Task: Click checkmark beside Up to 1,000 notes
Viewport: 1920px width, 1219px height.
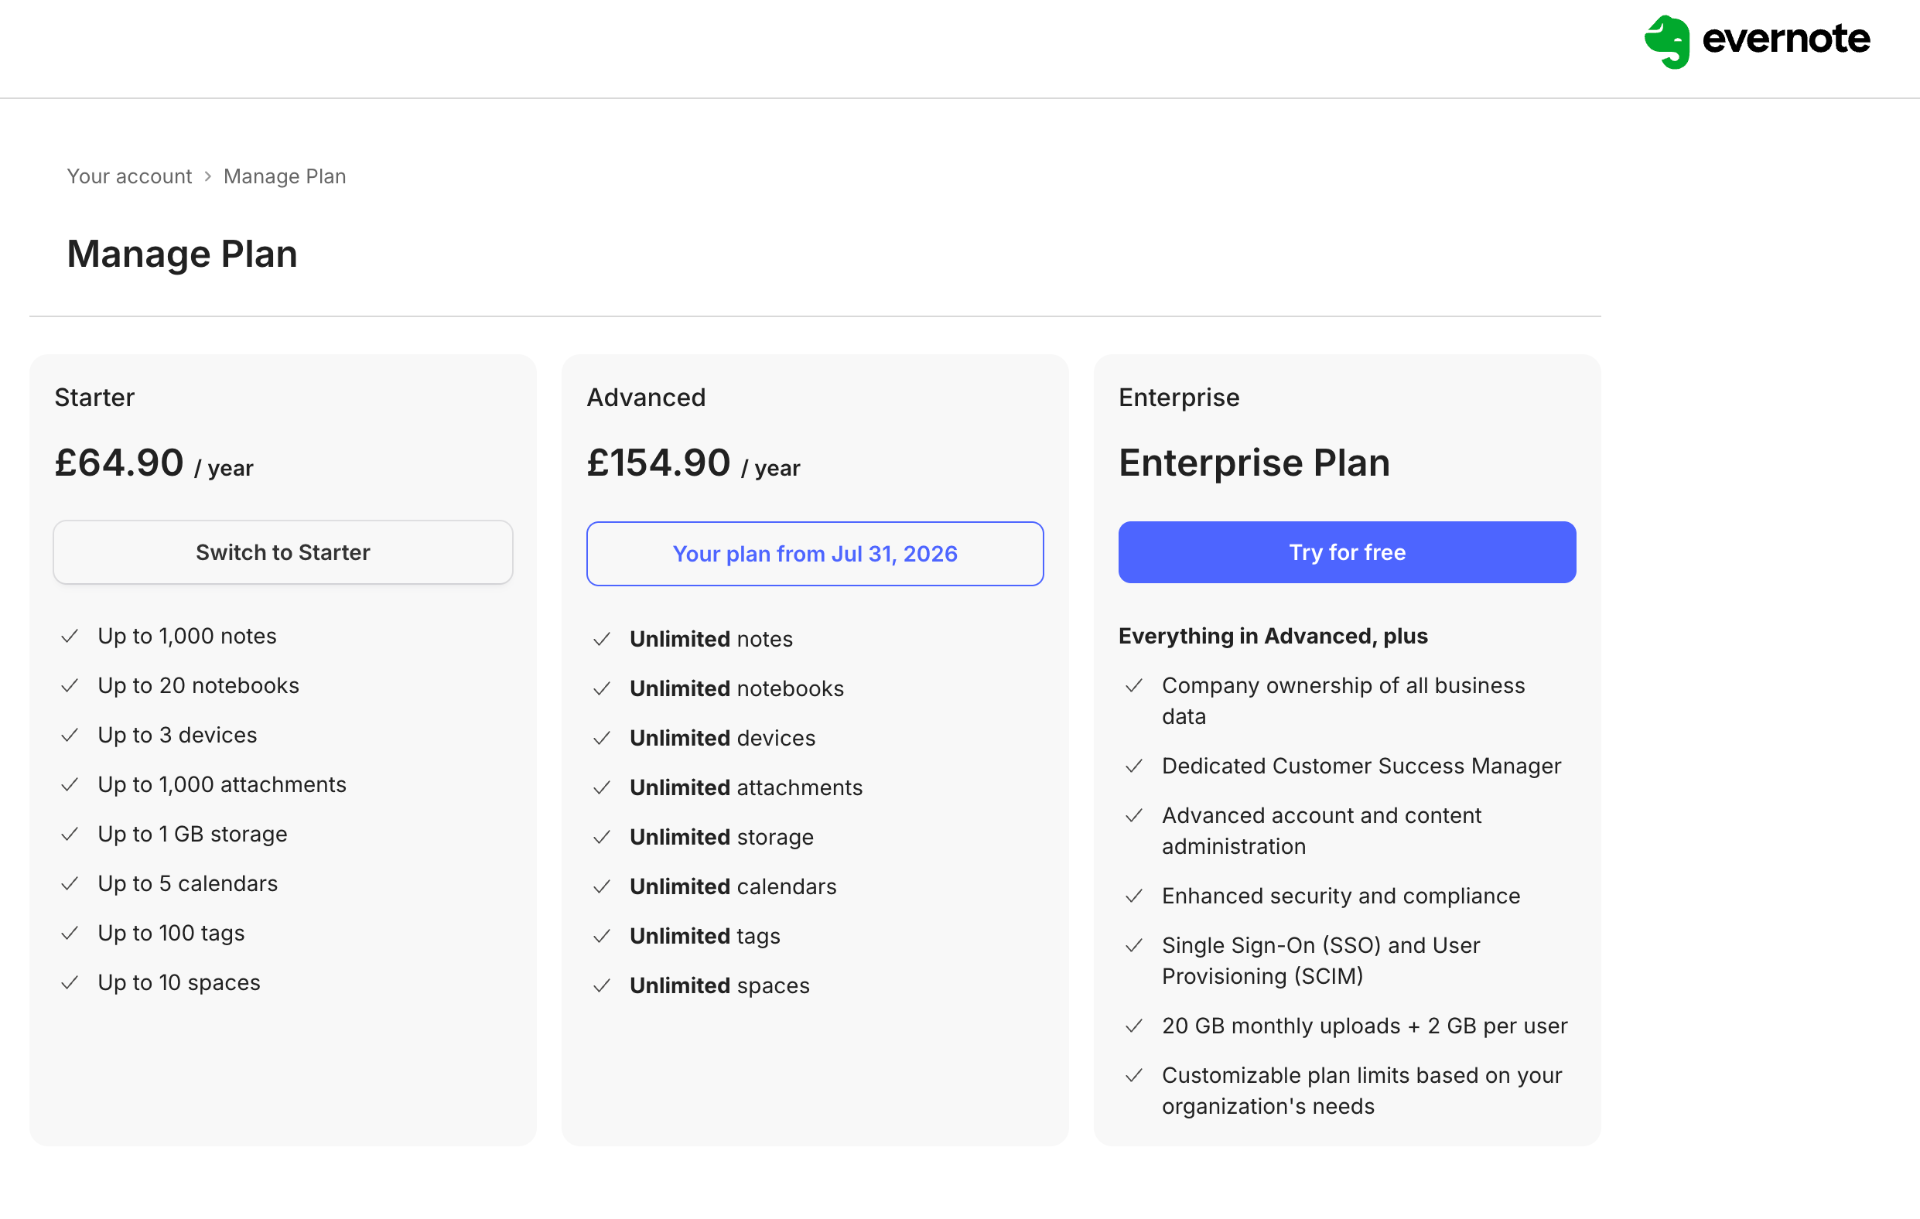Action: (x=70, y=636)
